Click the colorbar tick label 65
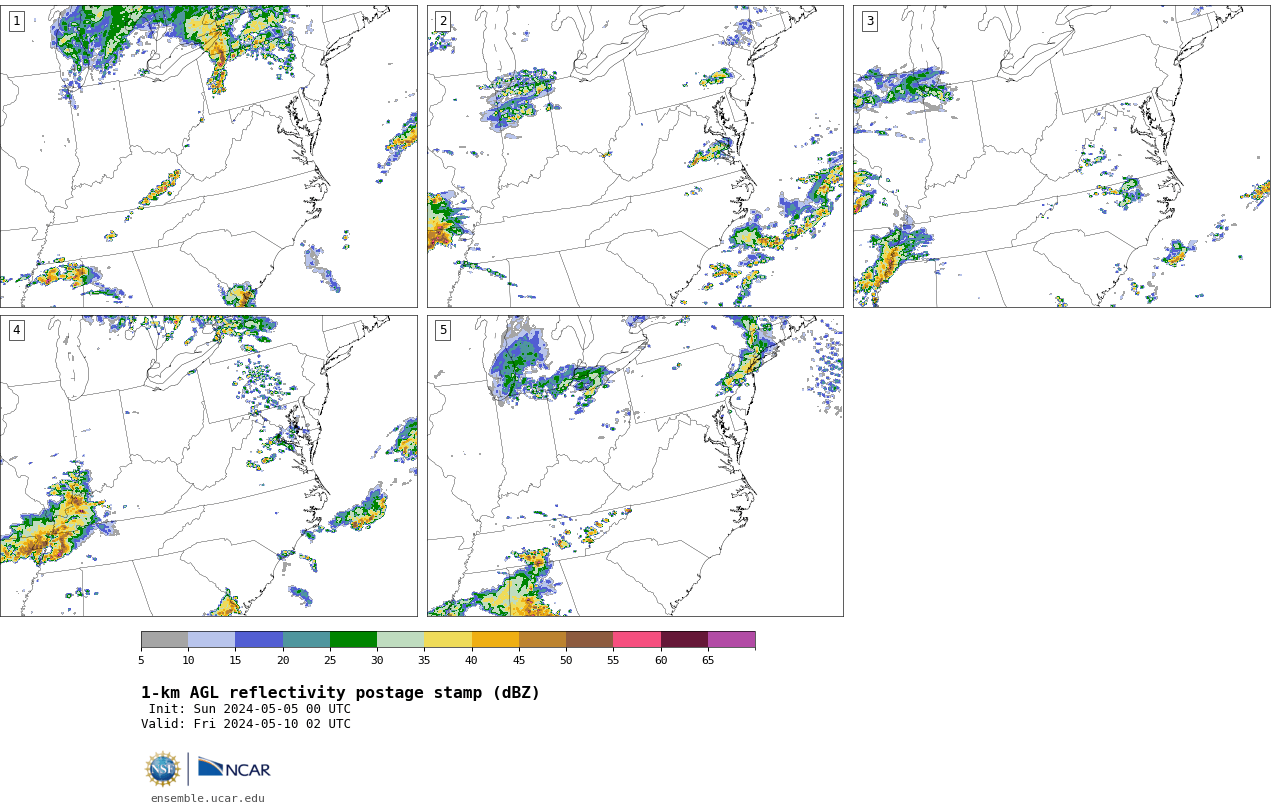1280x809 pixels. [x=708, y=660]
